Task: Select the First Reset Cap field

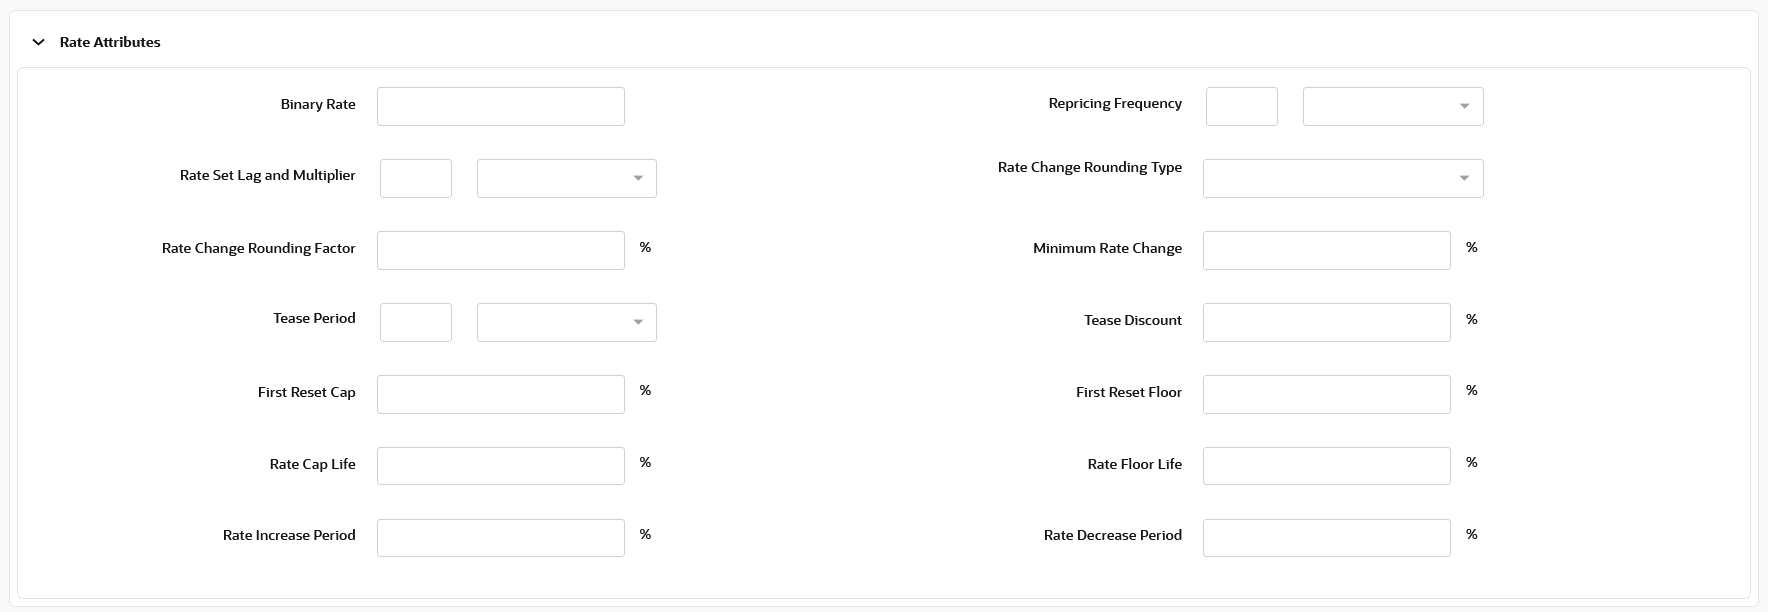Action: (500, 395)
